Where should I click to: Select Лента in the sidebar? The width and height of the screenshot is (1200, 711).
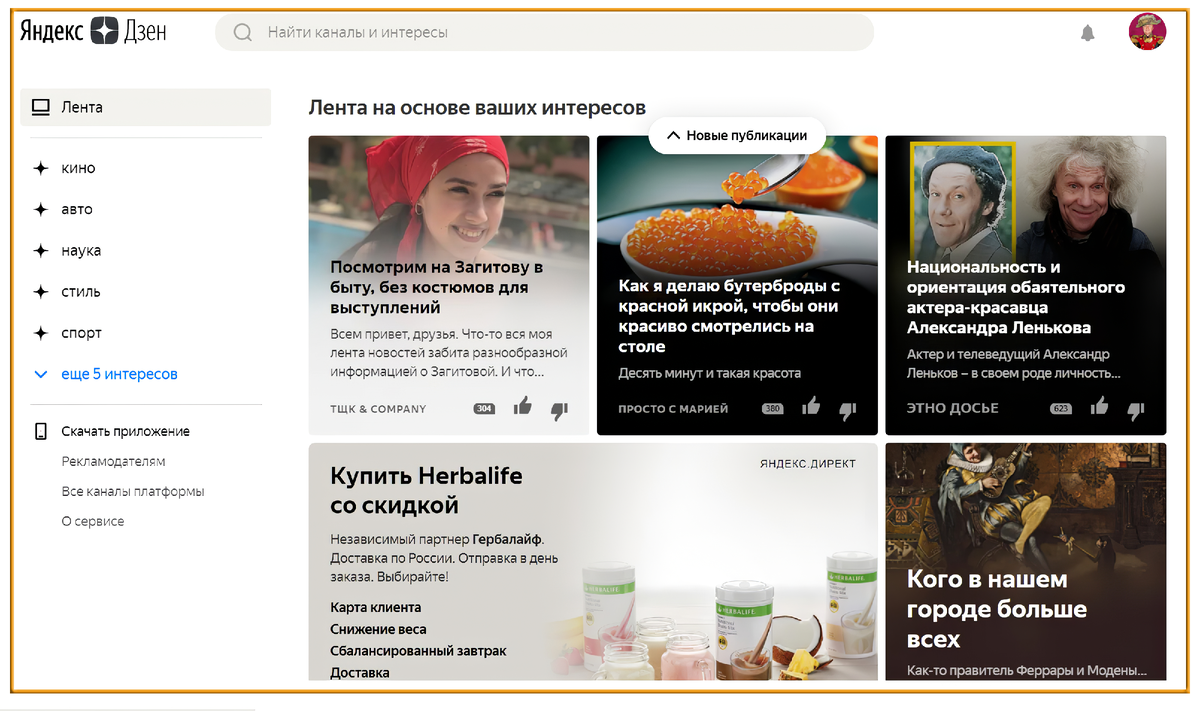[x=145, y=107]
